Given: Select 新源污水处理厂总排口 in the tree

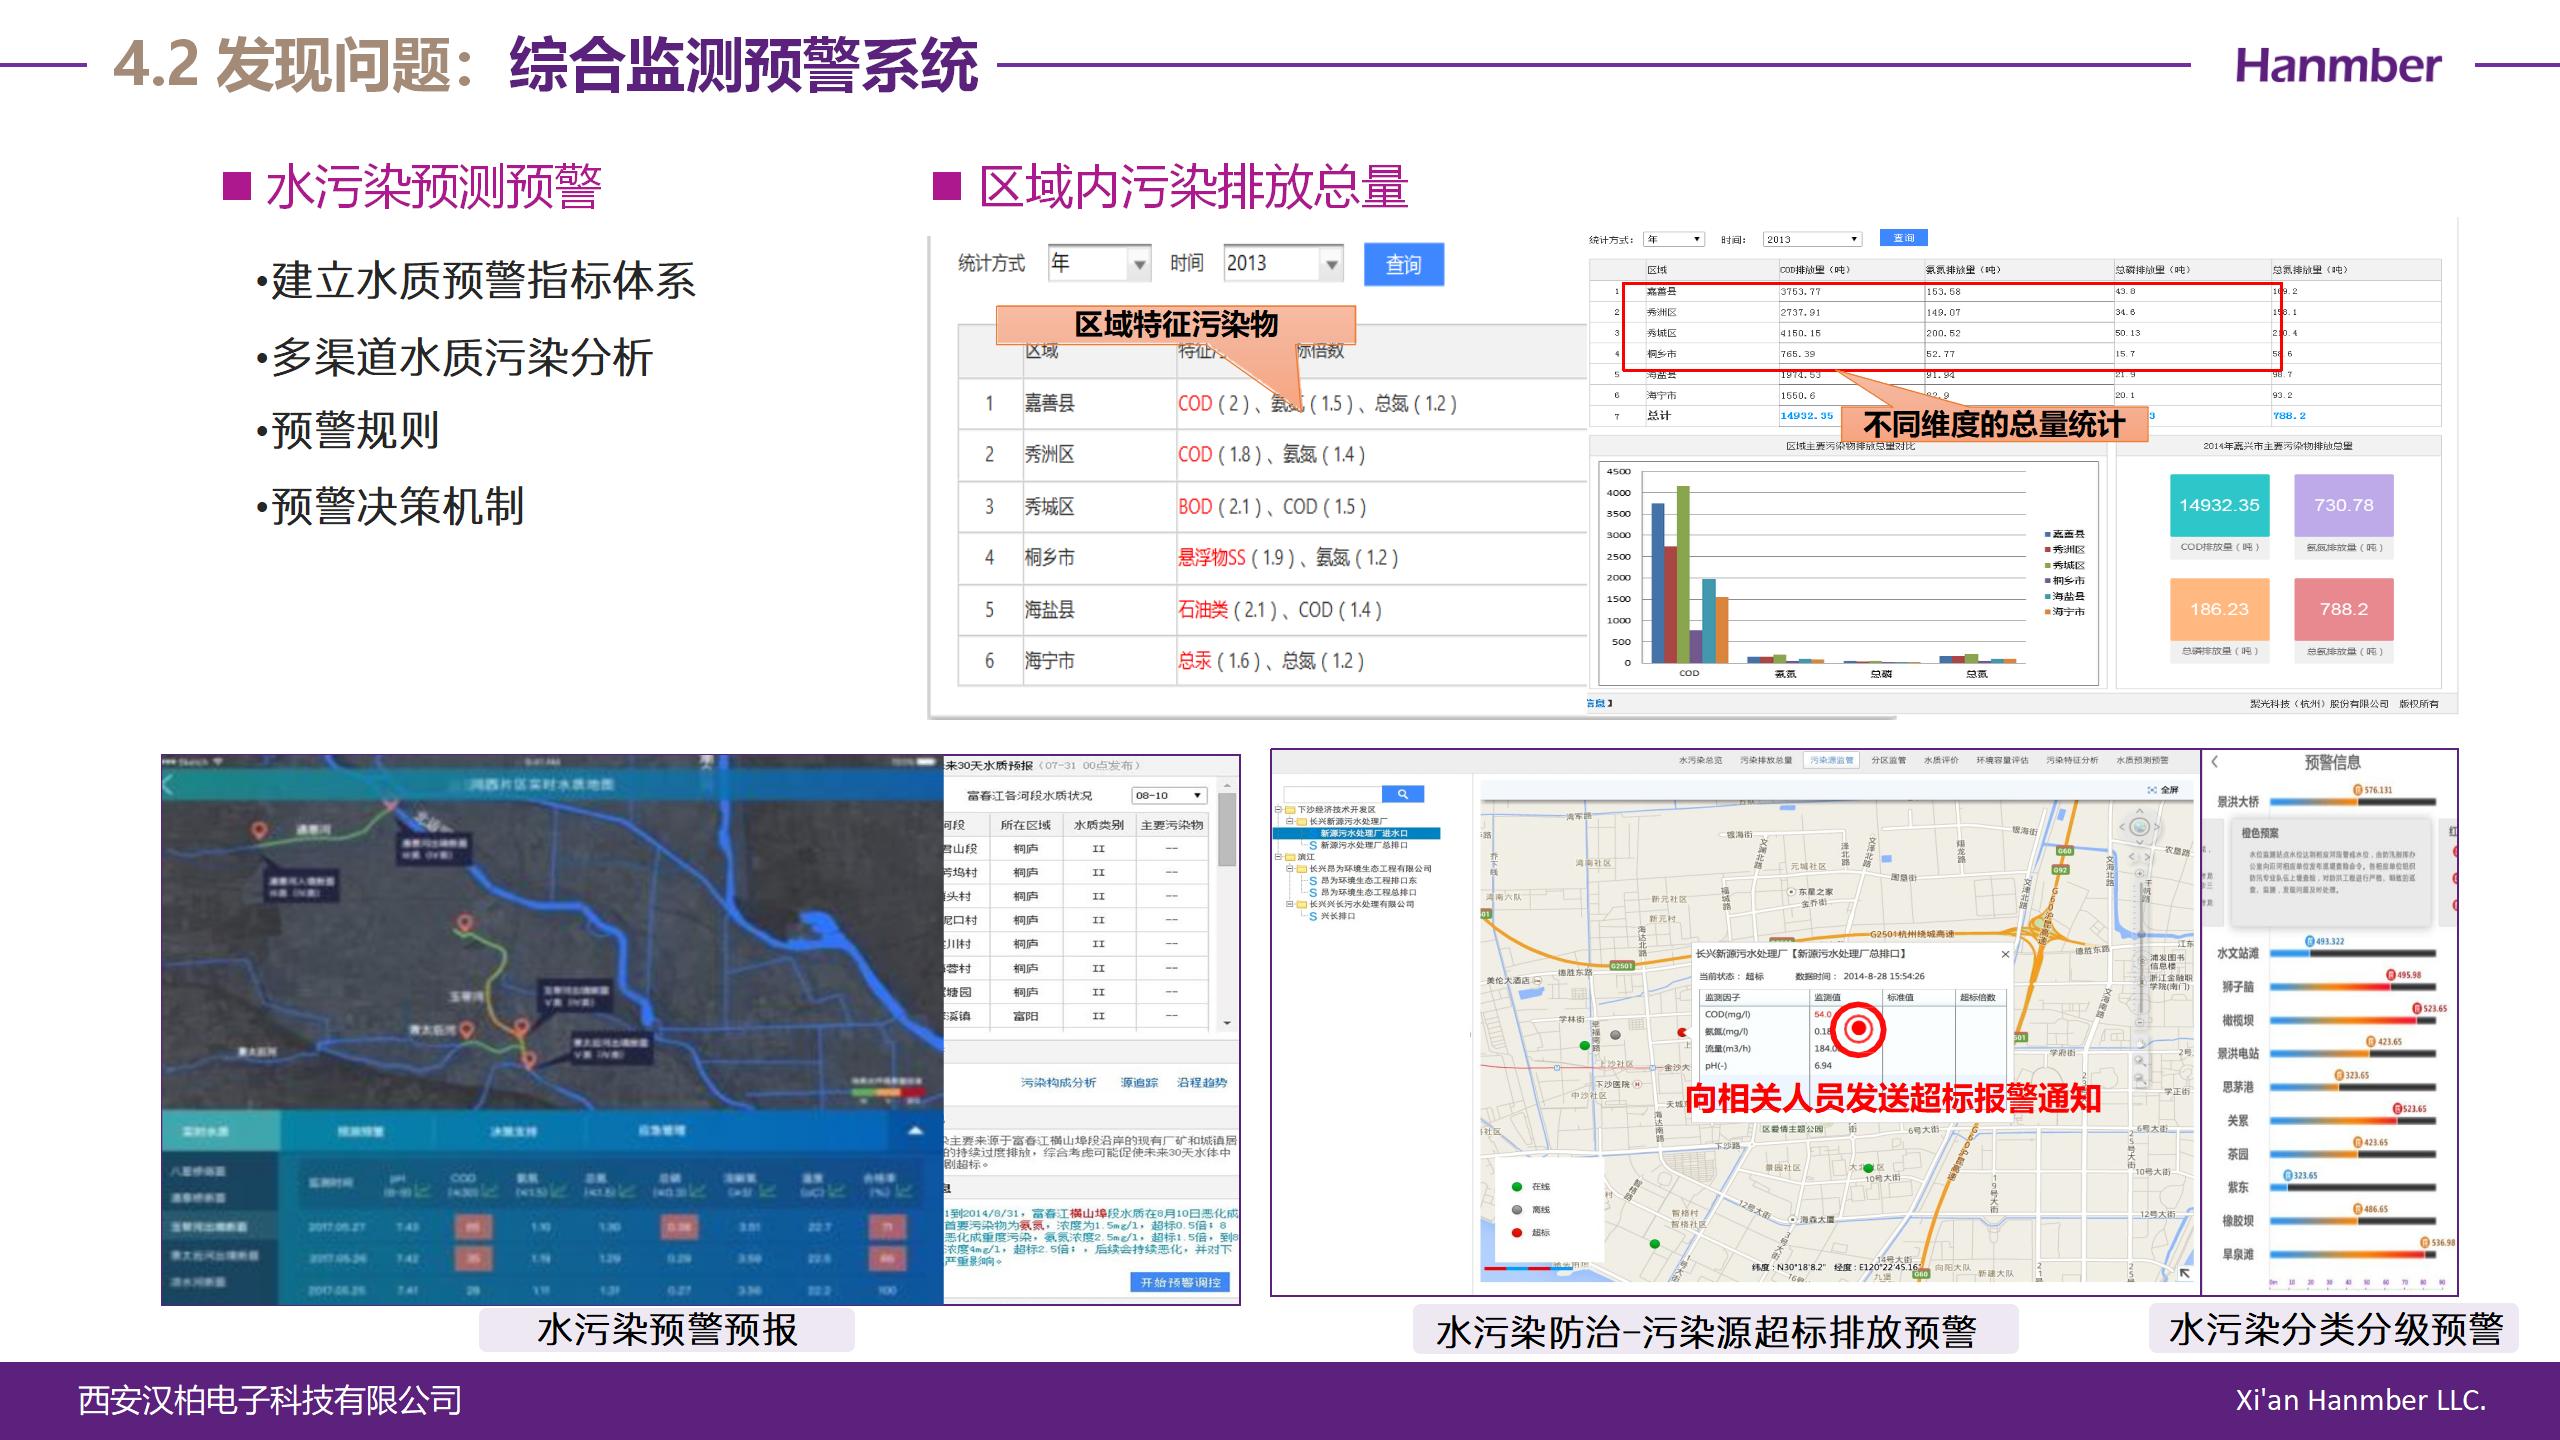Looking at the screenshot, I should point(1364,845).
